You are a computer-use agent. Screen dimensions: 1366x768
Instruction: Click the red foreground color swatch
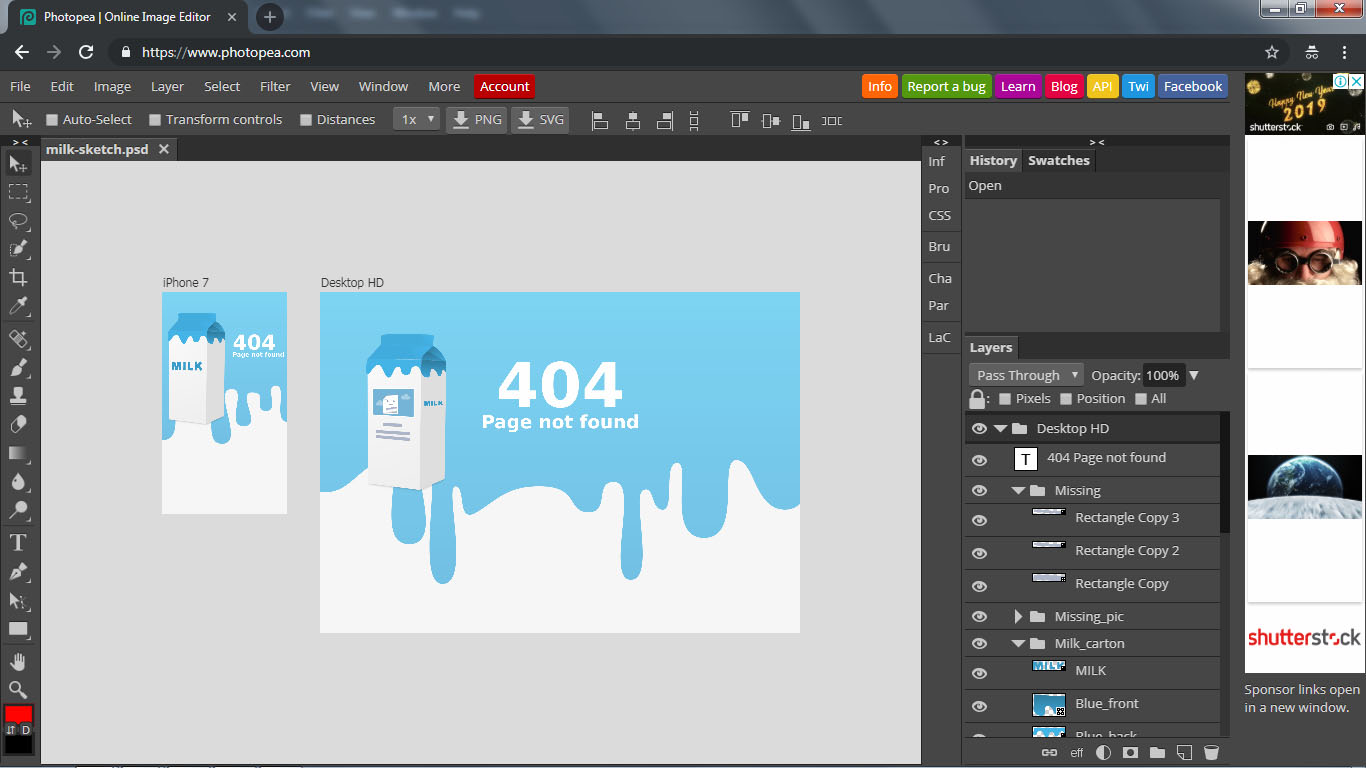(x=18, y=715)
